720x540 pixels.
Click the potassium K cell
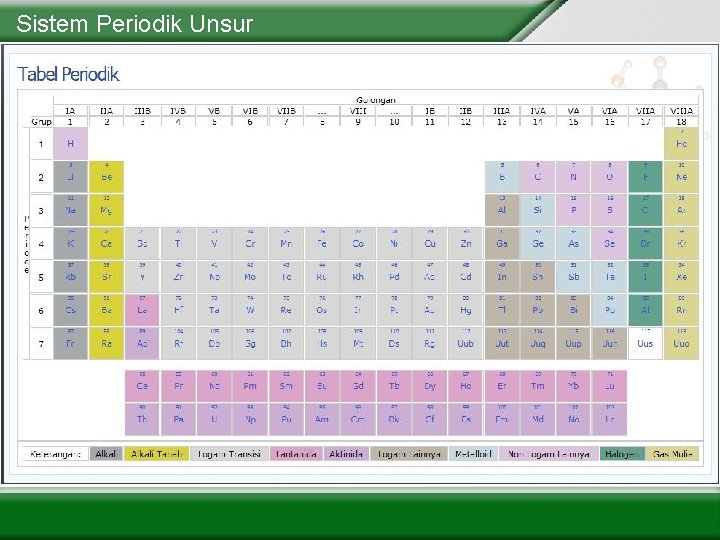point(70,243)
